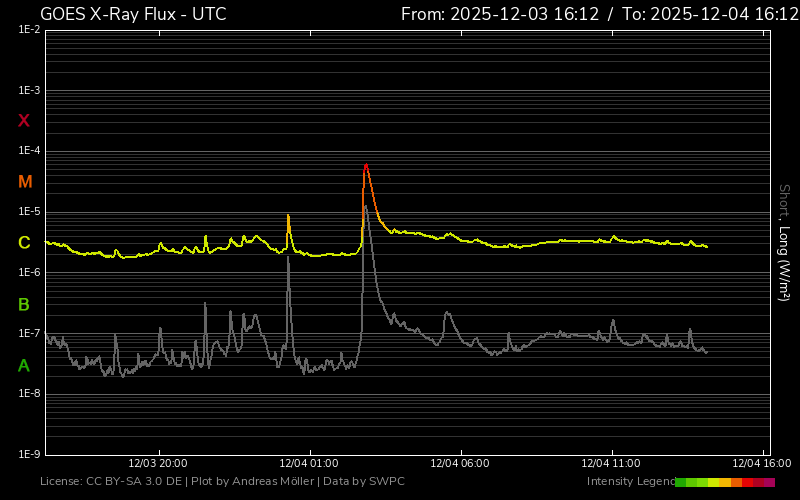
Task: Click the gray short-wavelength peak near 12/04 01:00
Action: pos(288,258)
